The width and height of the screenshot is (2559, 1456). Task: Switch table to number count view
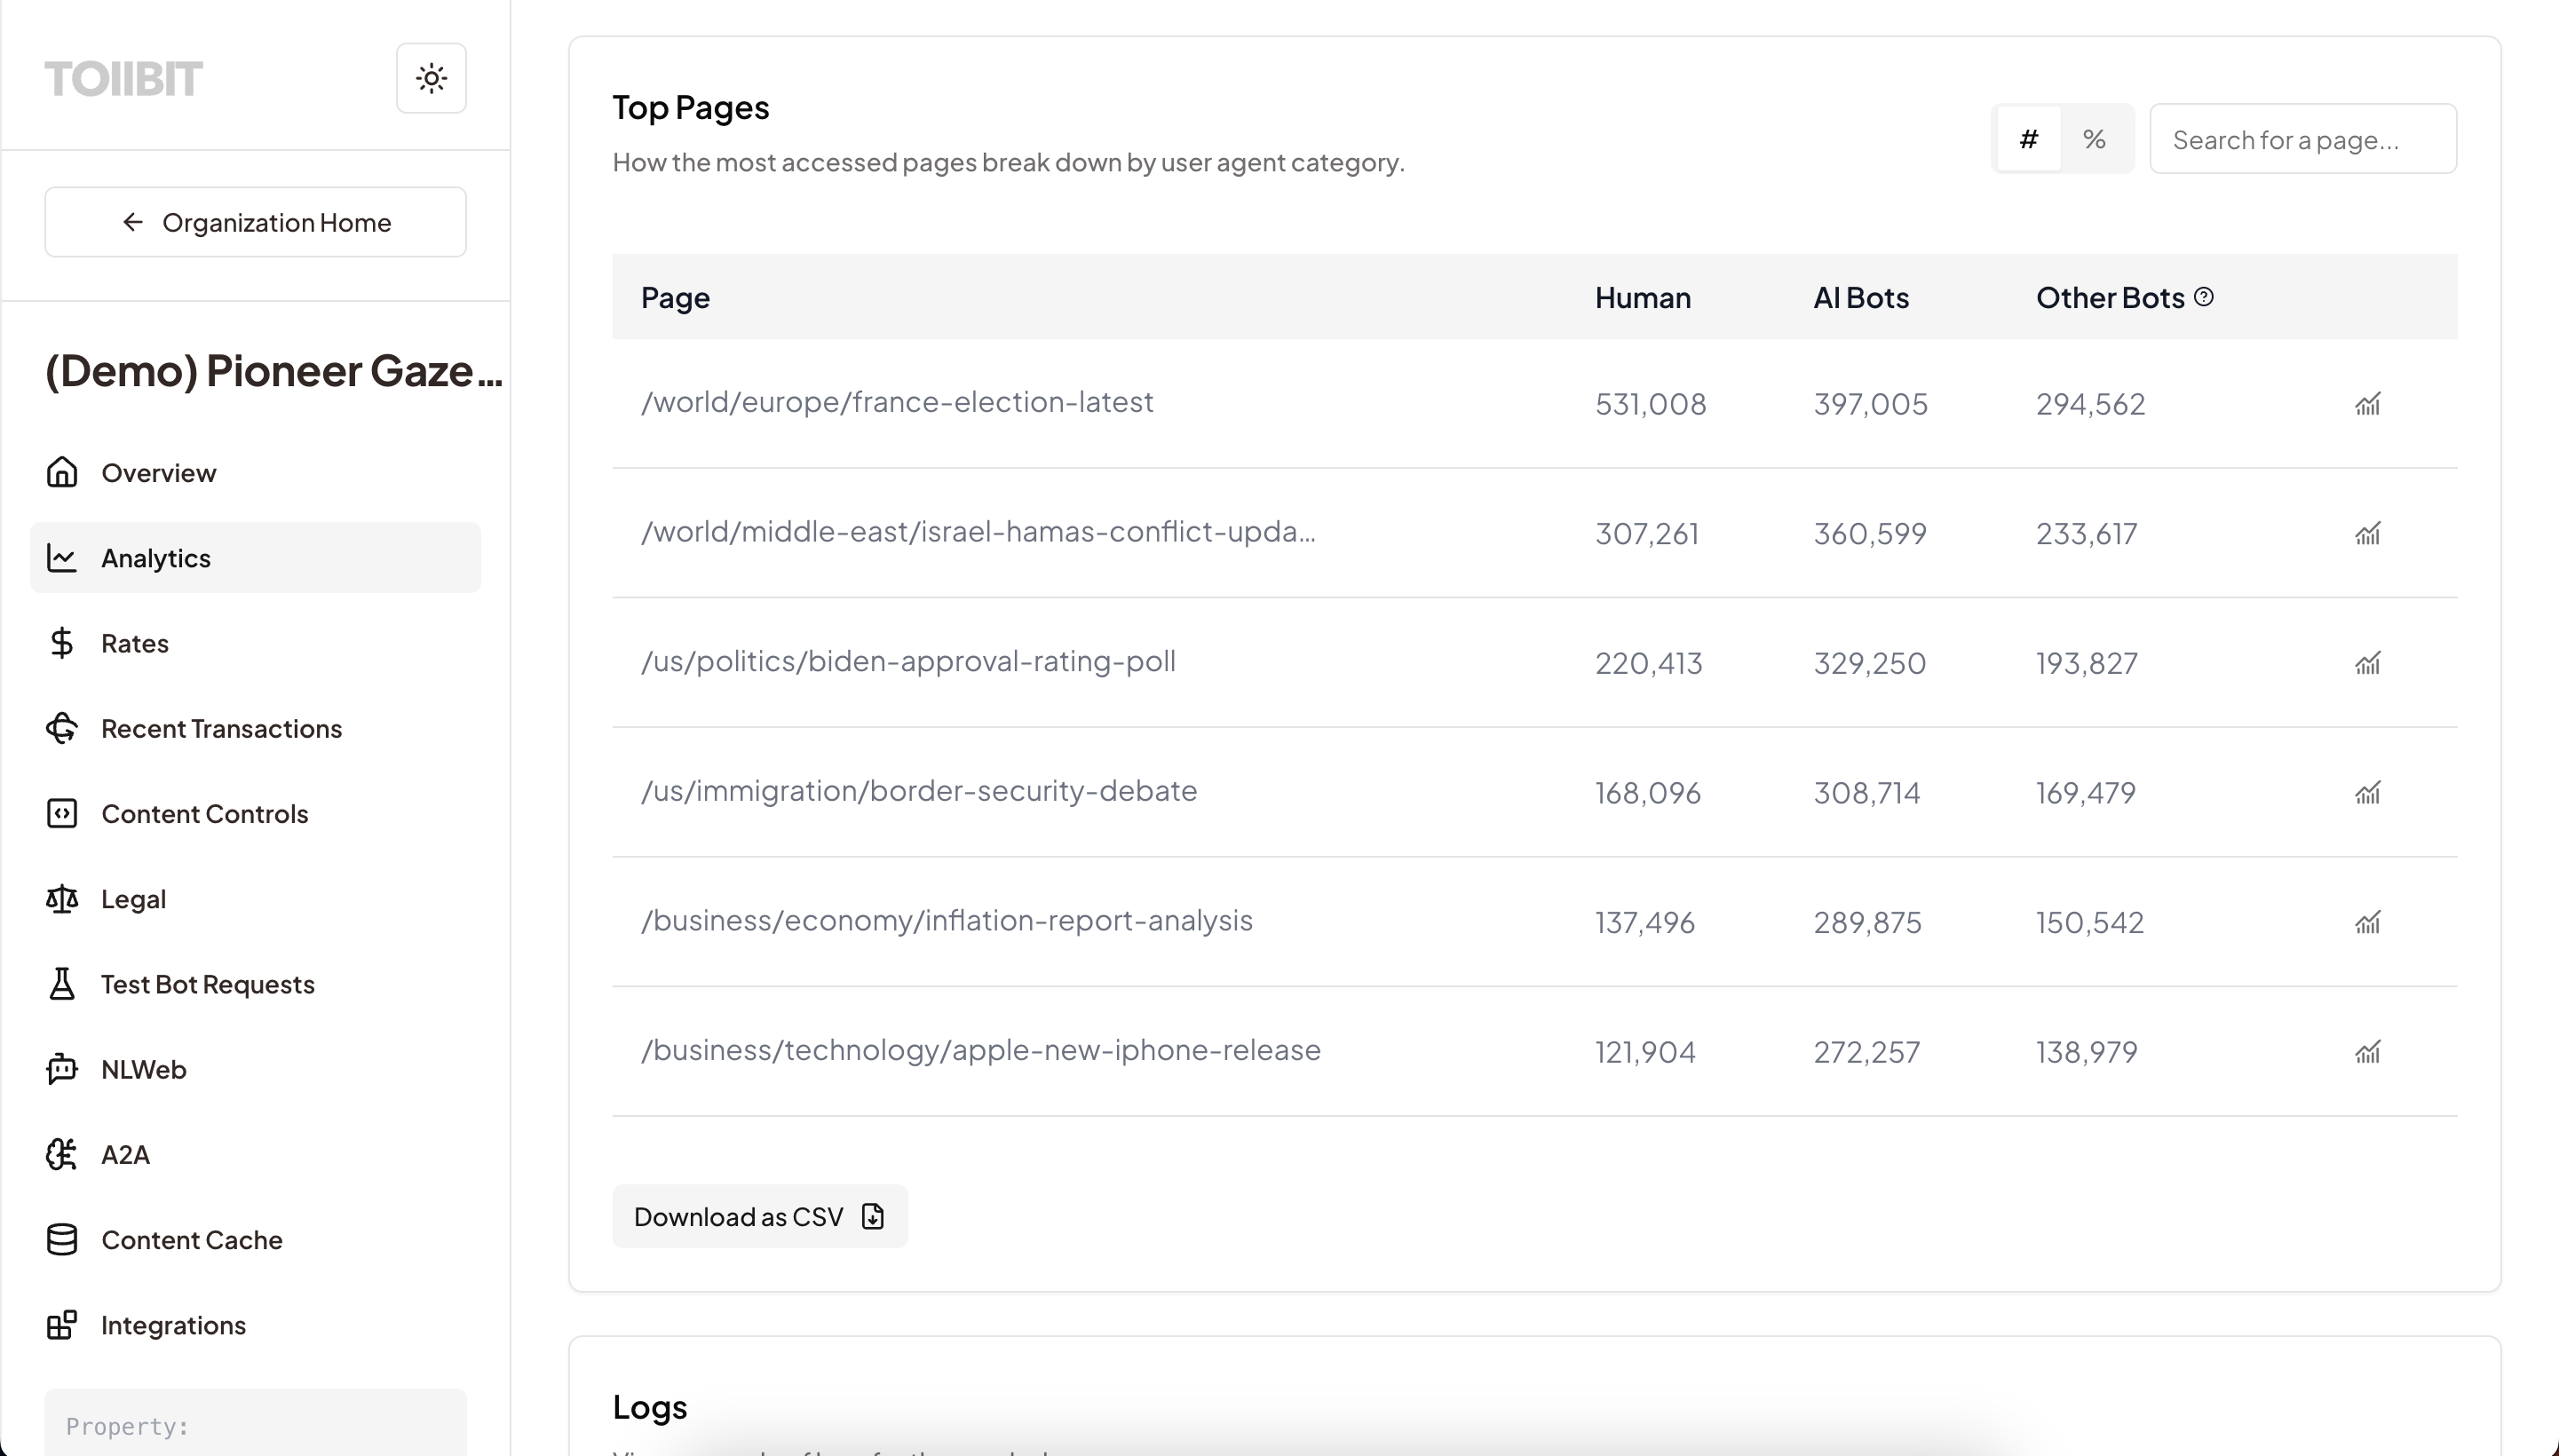(2028, 139)
